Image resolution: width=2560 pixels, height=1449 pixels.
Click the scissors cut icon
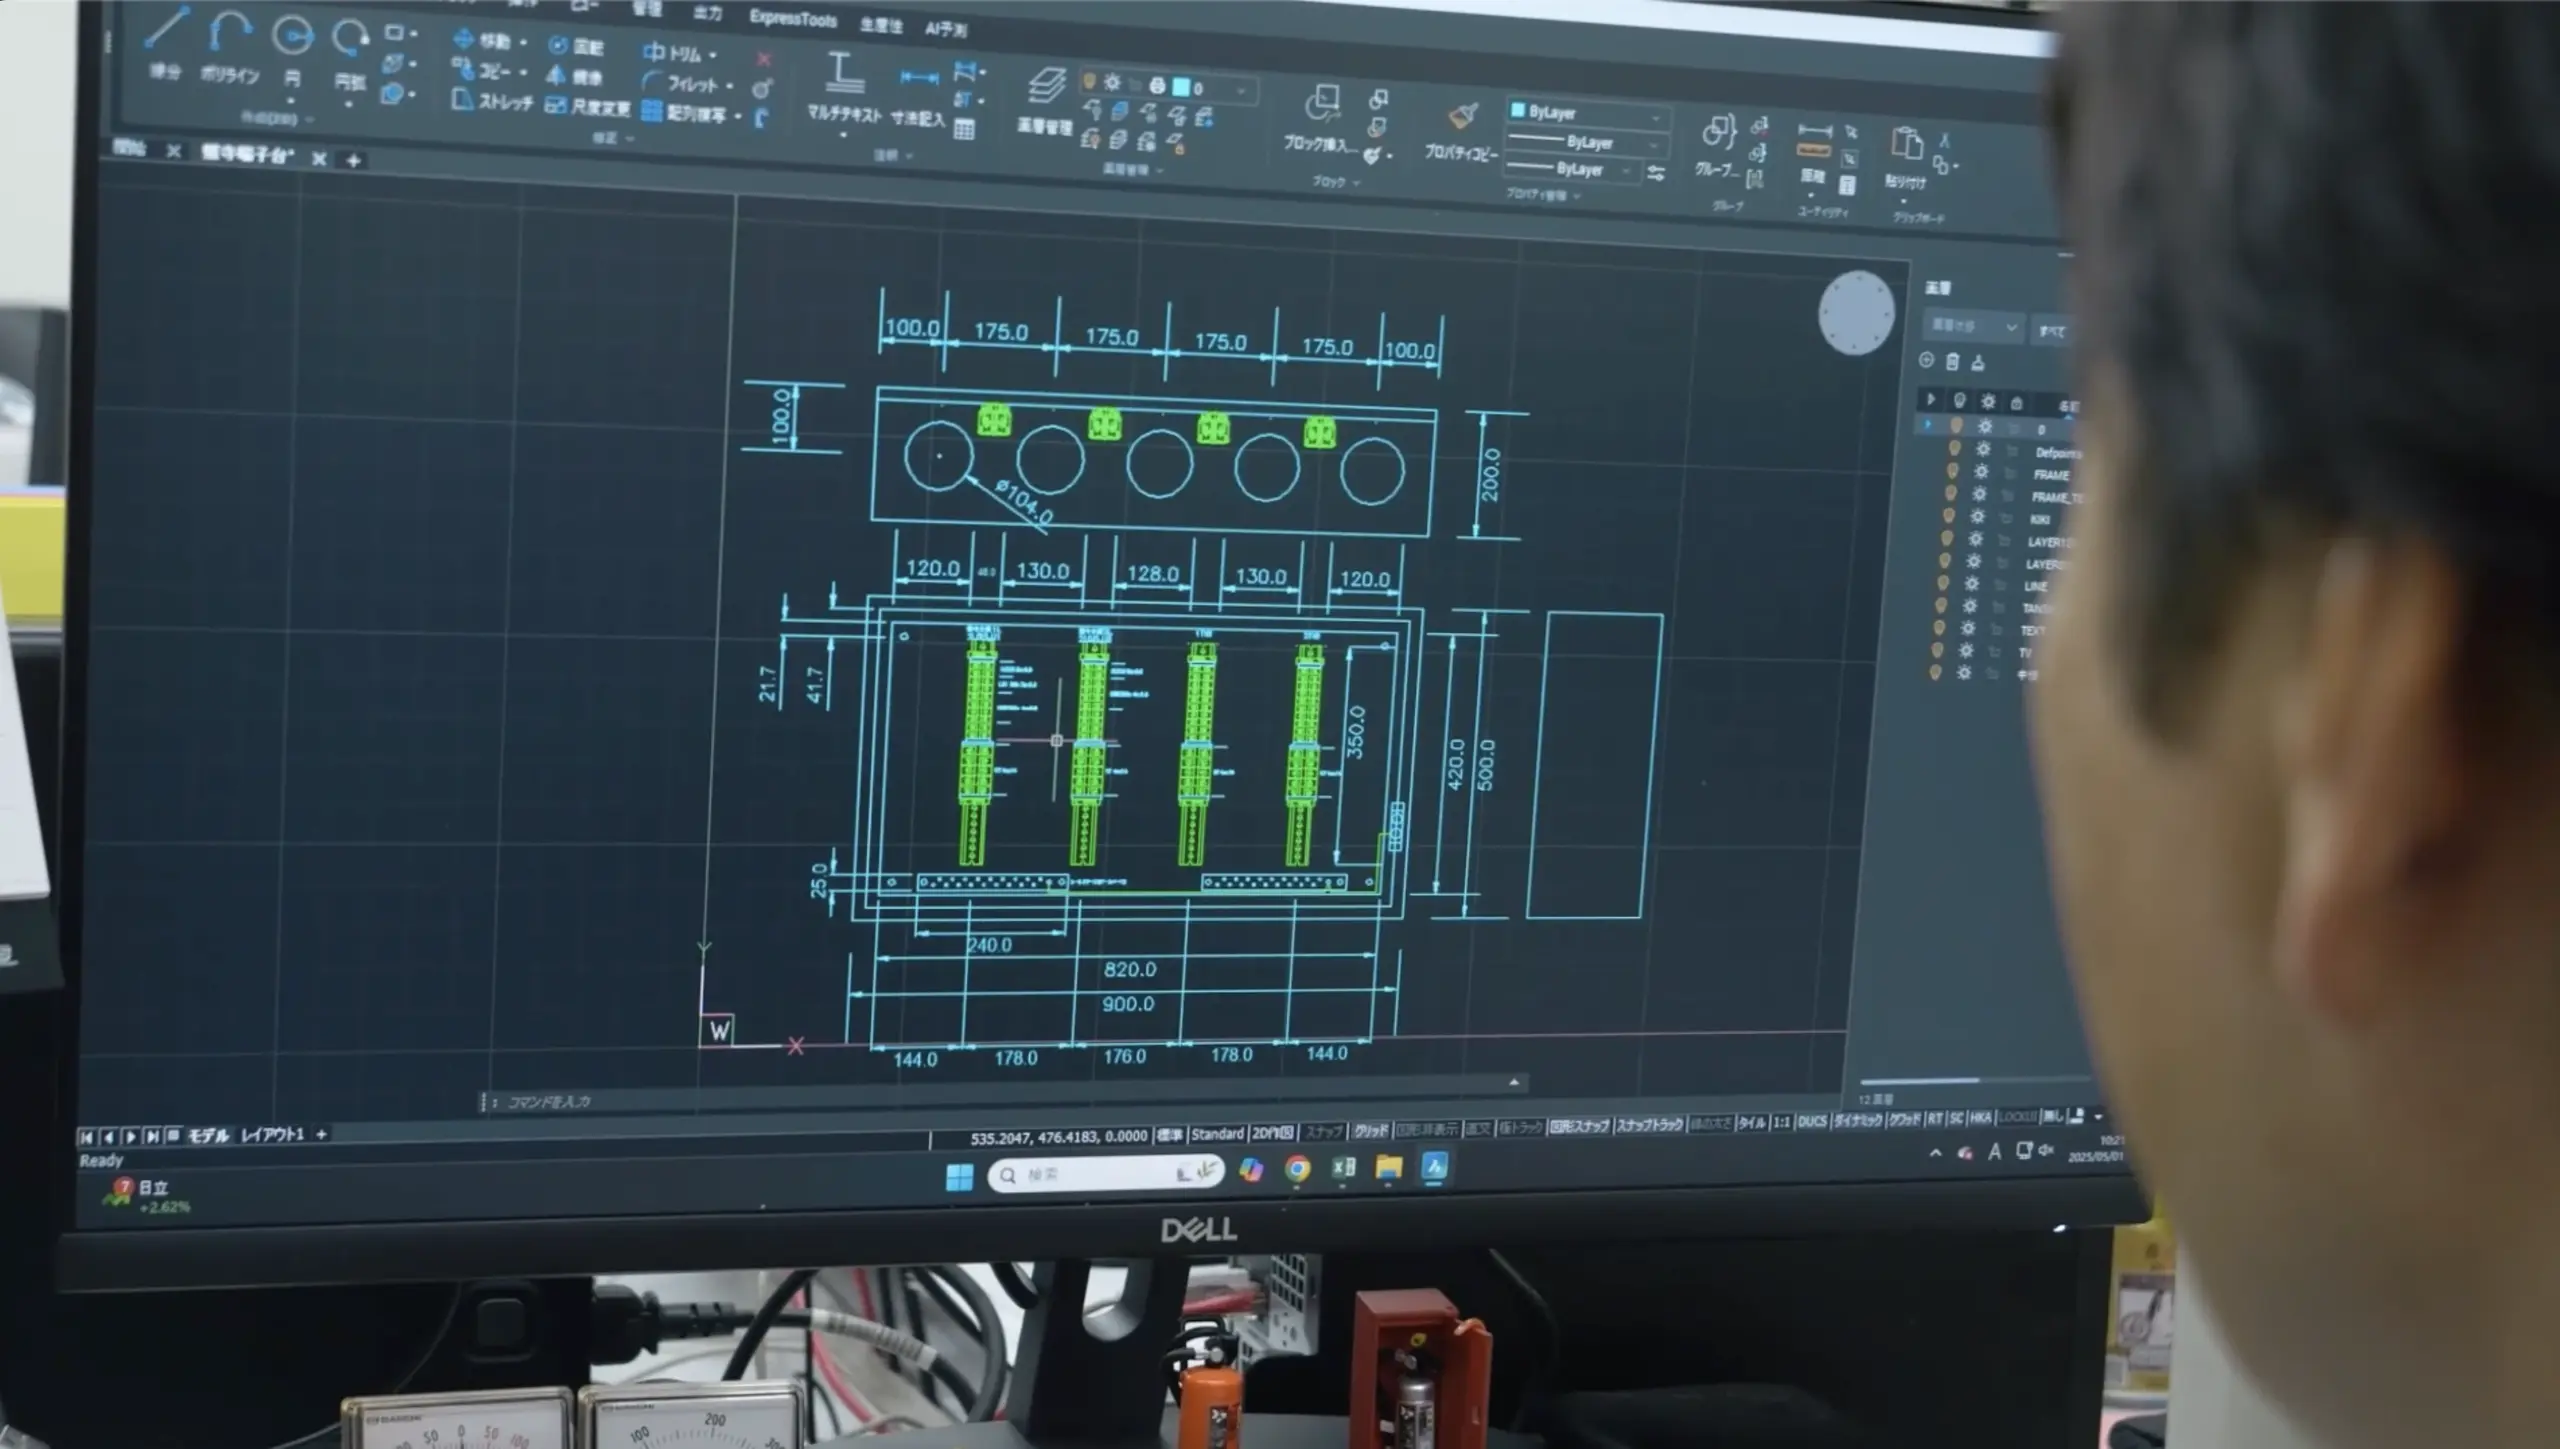[1945, 141]
